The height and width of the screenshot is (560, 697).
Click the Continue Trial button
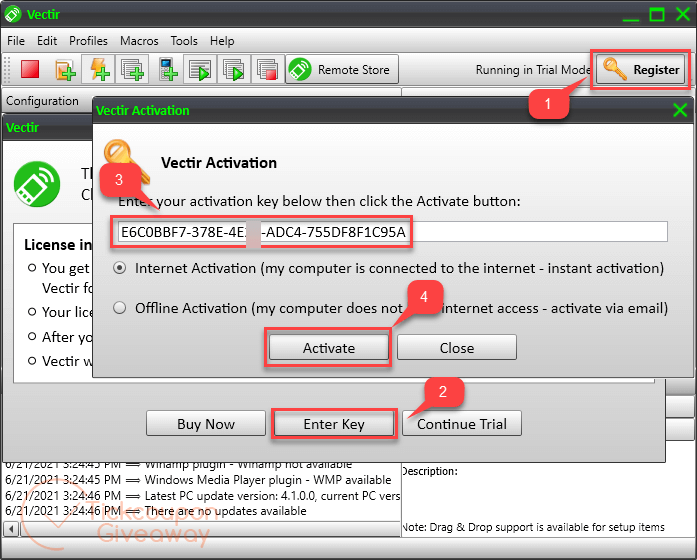tap(462, 424)
